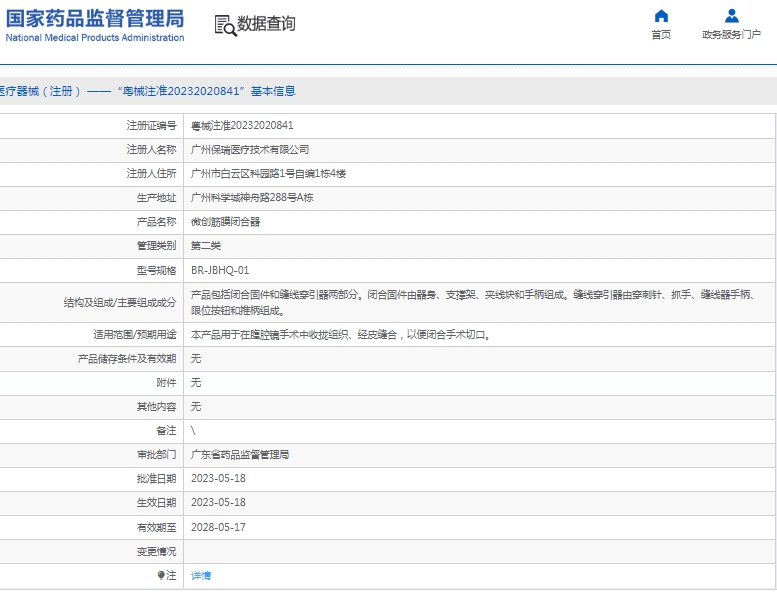This screenshot has height=598, width=777.
Task: Click the bulb icon beside 注
Action: pyautogui.click(x=161, y=575)
